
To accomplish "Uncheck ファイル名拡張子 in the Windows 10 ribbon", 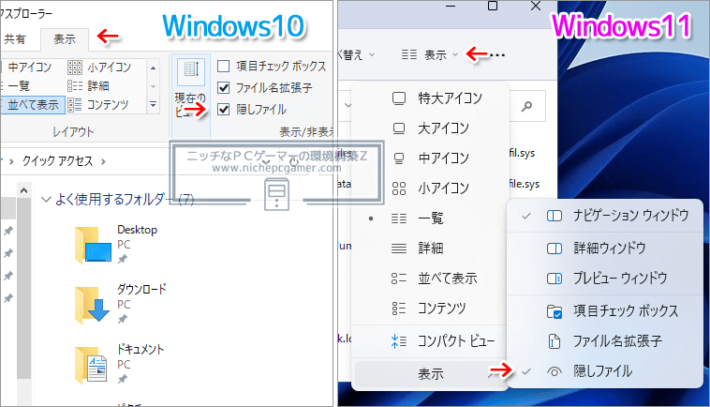I will 224,87.
